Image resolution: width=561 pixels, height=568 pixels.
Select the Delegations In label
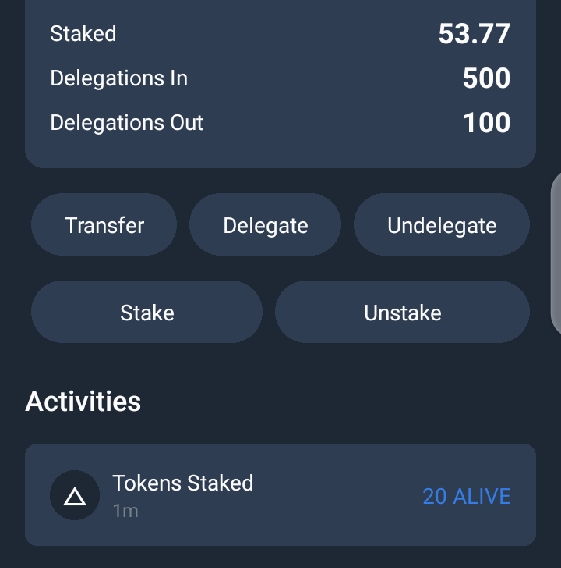point(119,78)
